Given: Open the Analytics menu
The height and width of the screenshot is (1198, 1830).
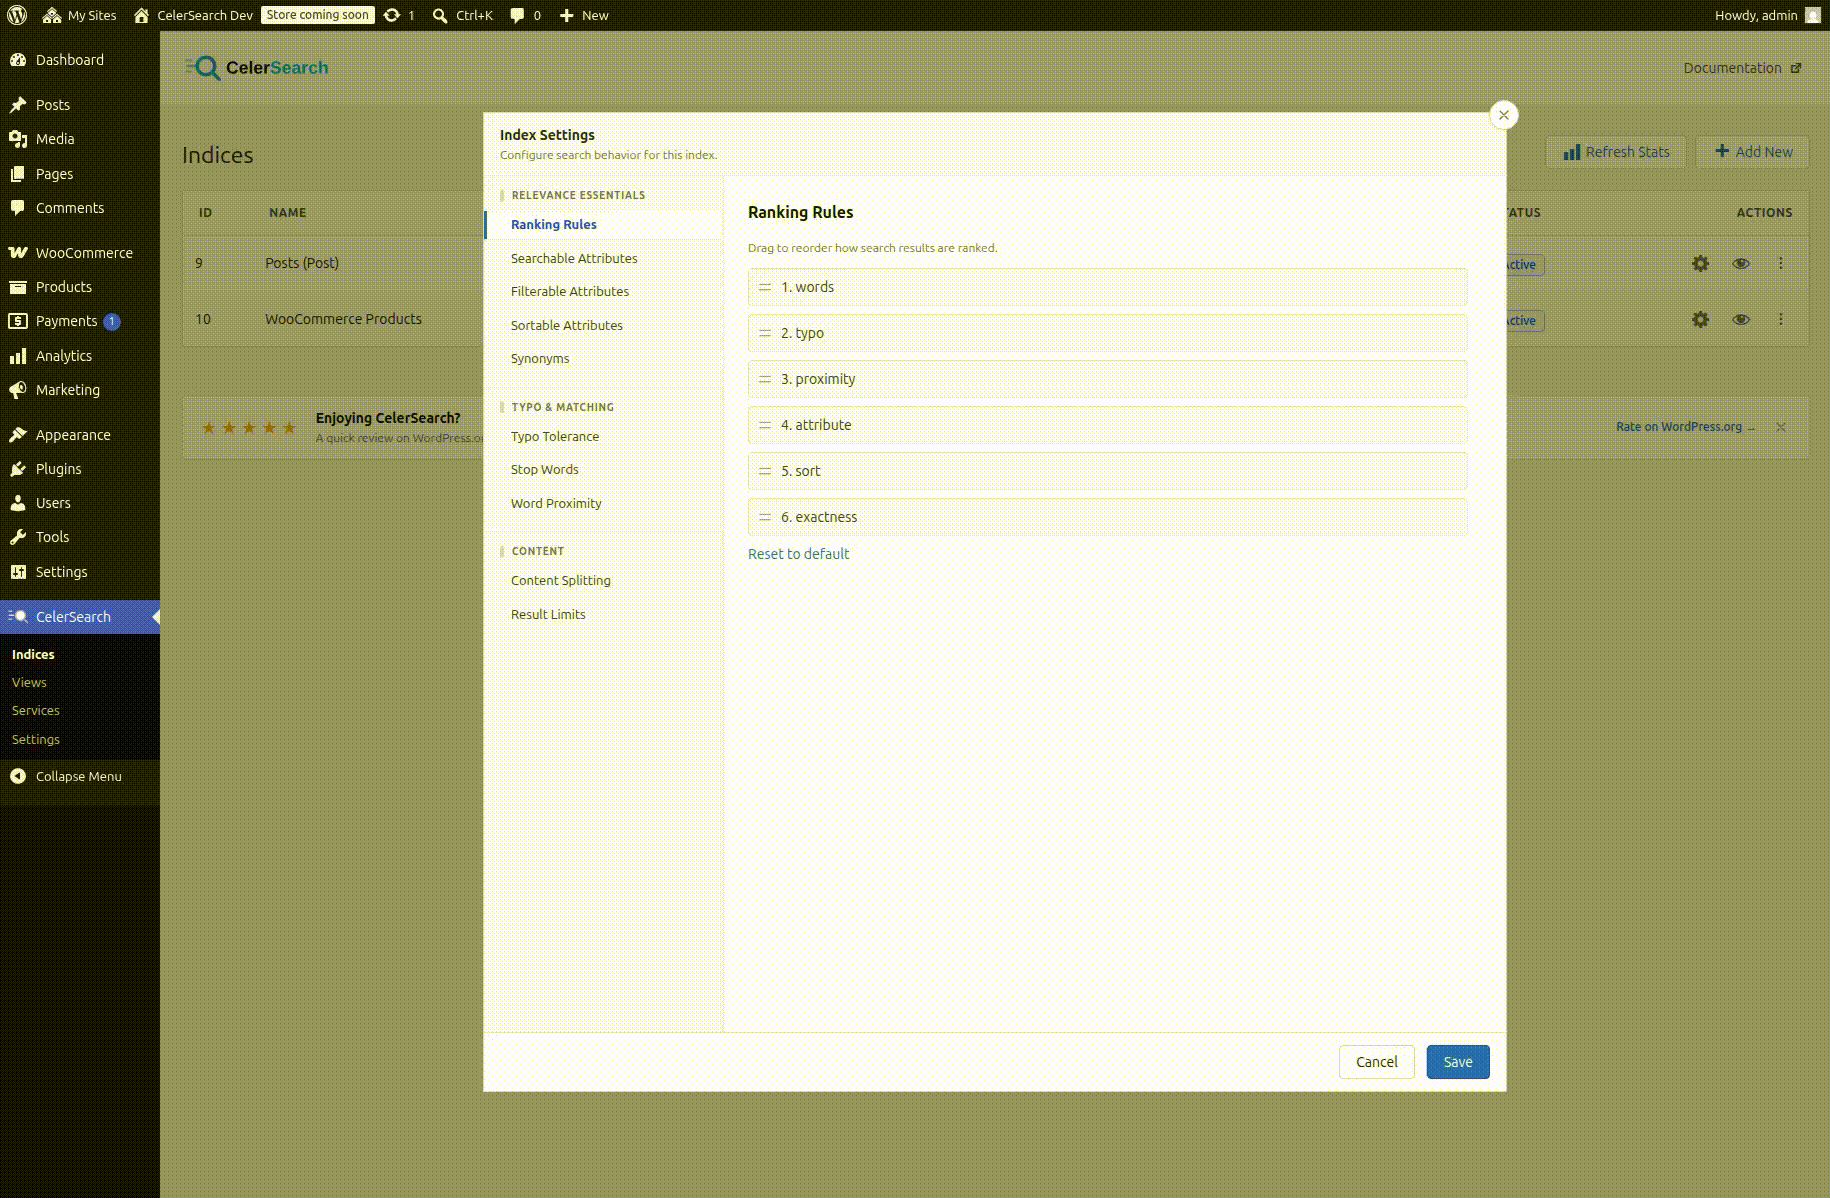Looking at the screenshot, I should pyautogui.click(x=80, y=356).
